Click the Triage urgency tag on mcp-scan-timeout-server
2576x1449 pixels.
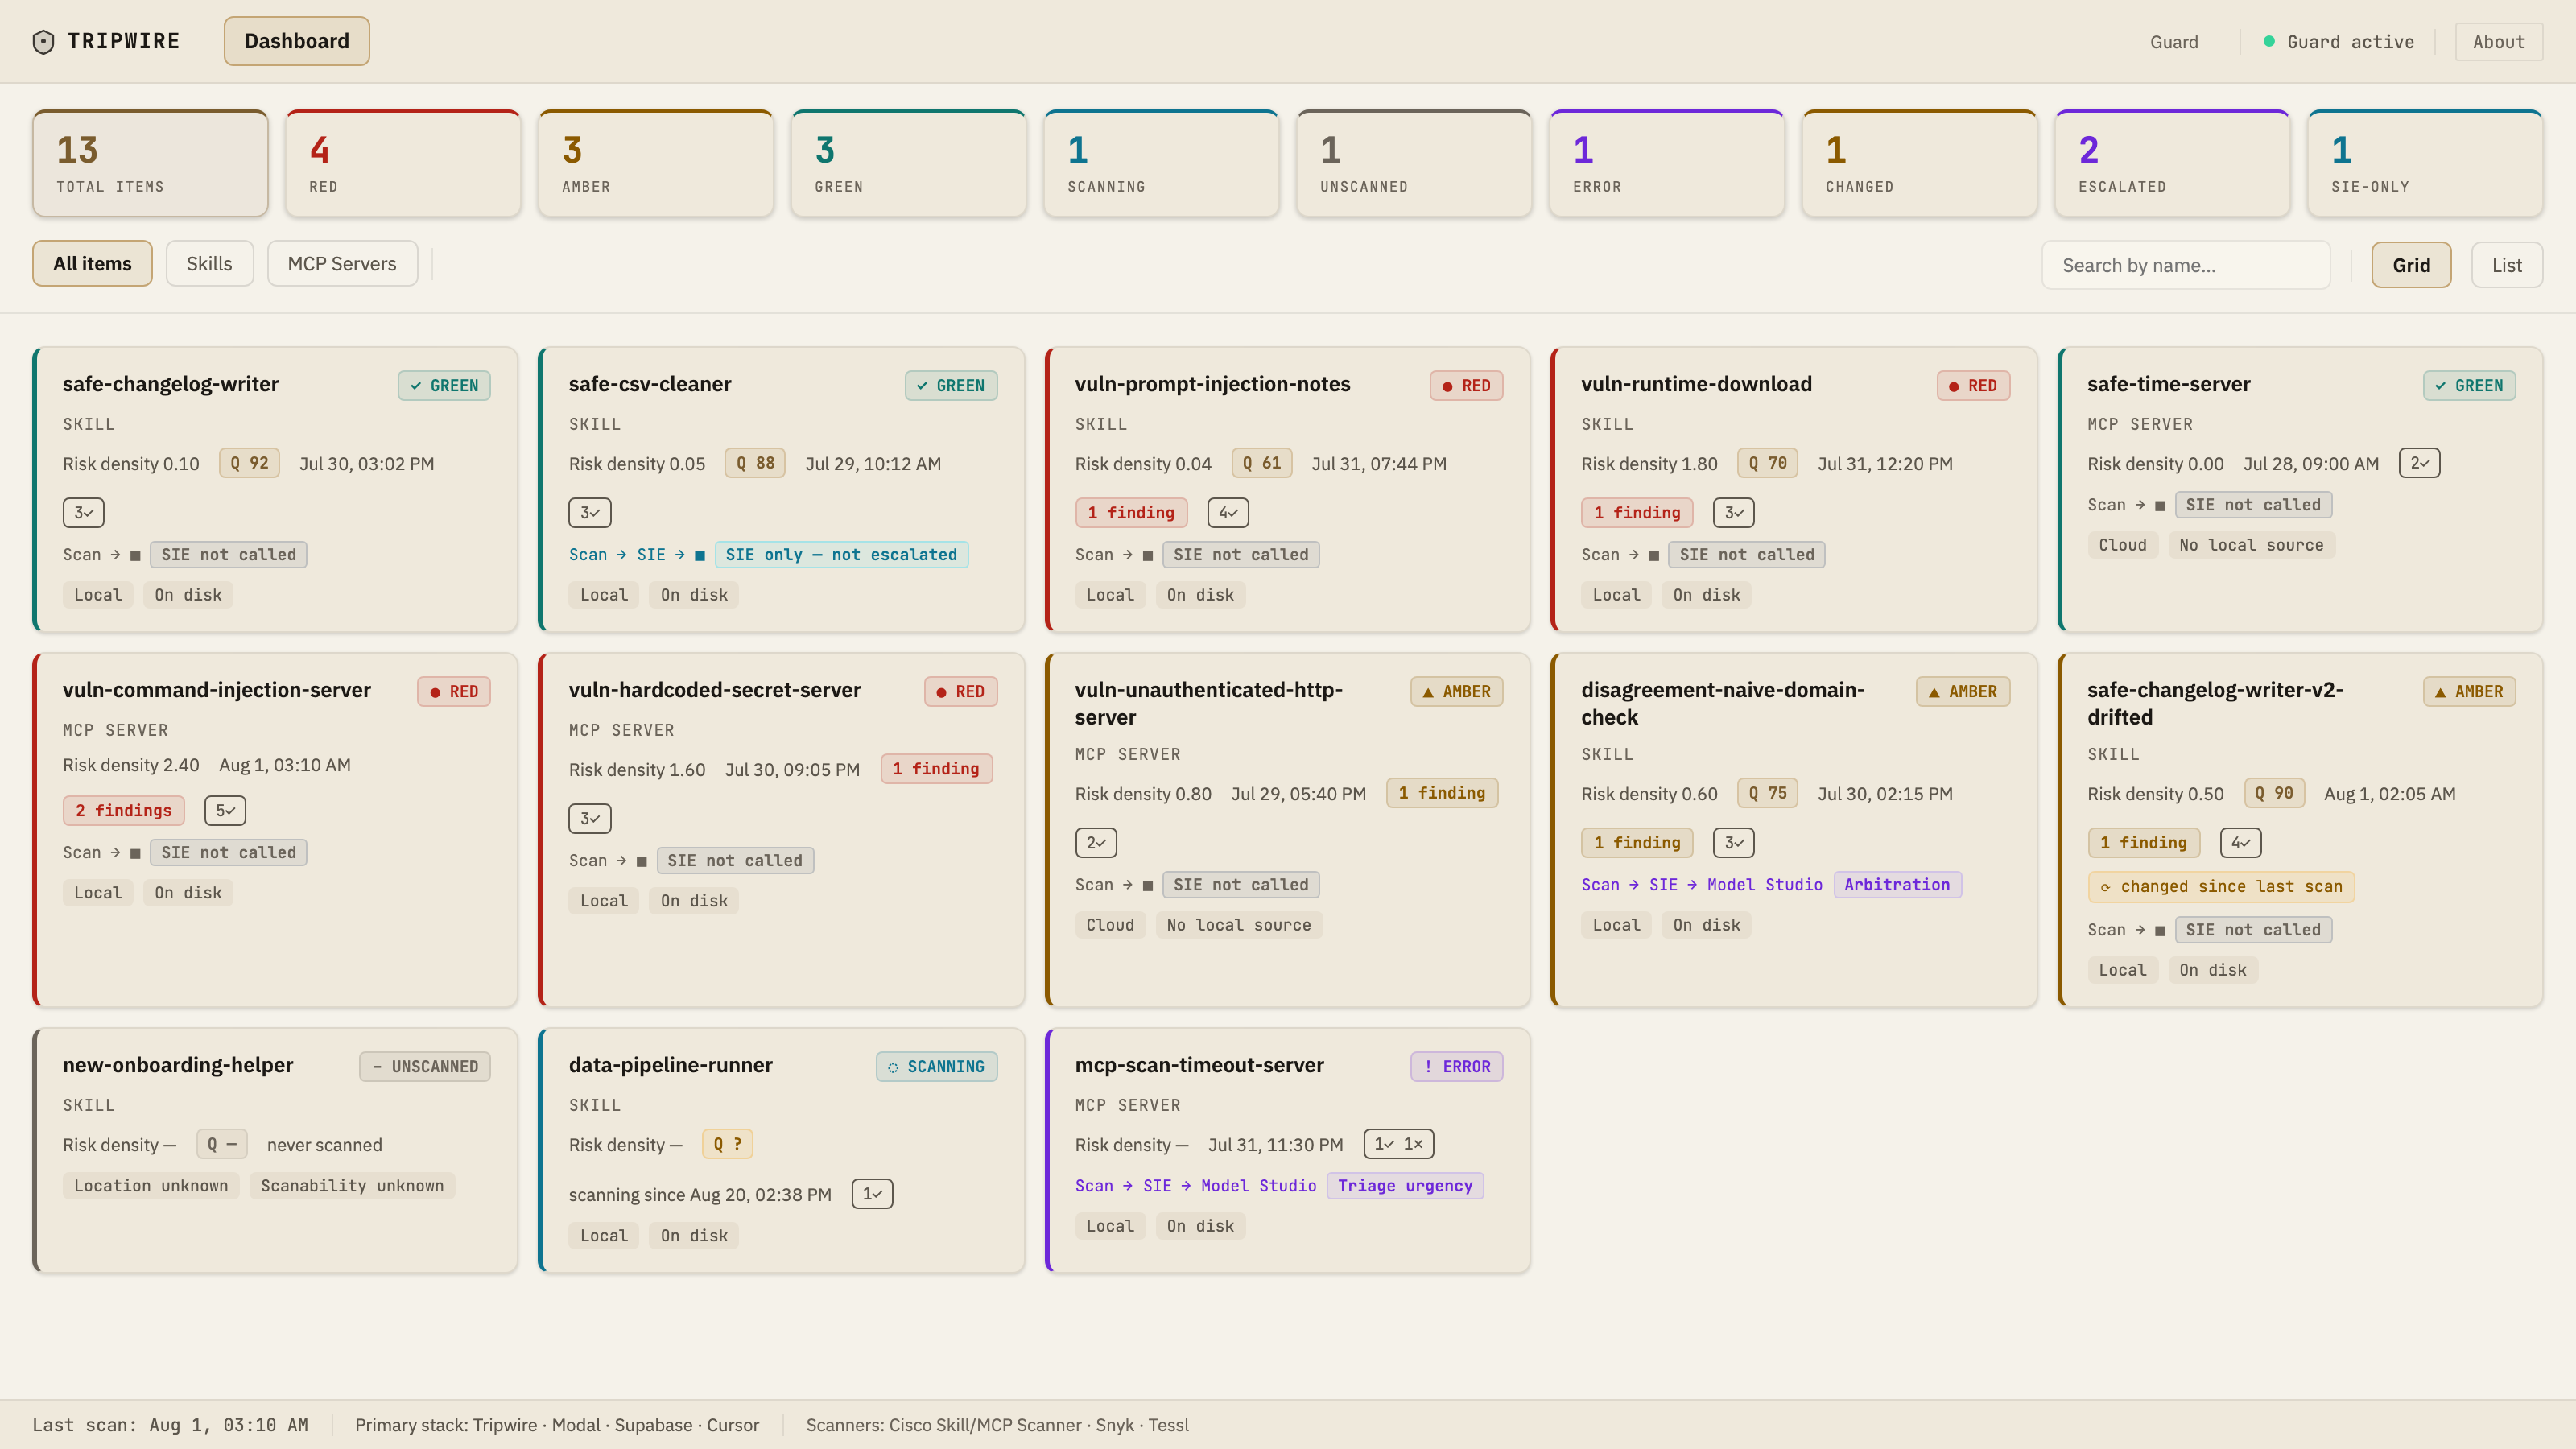1405,1186
